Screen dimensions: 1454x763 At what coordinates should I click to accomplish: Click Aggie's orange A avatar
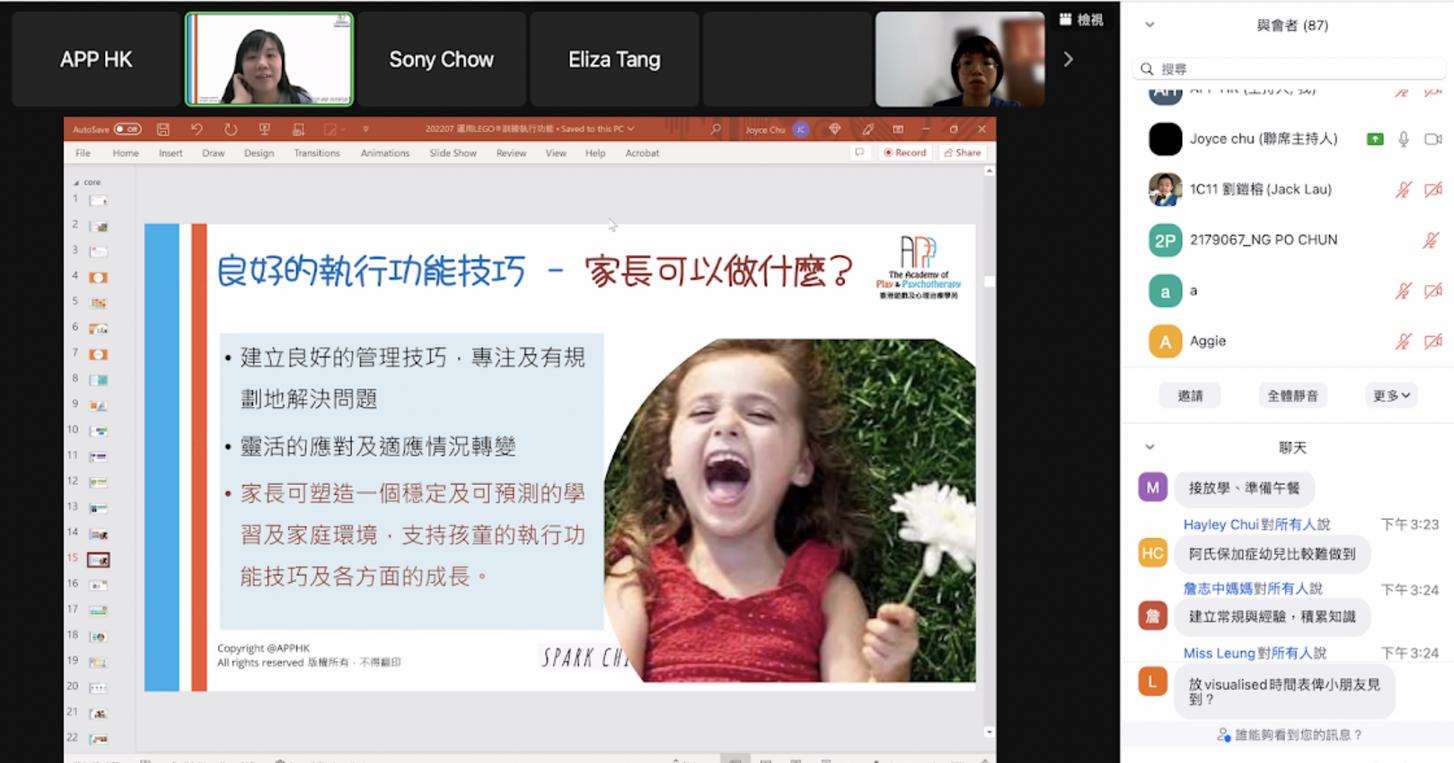1165,342
